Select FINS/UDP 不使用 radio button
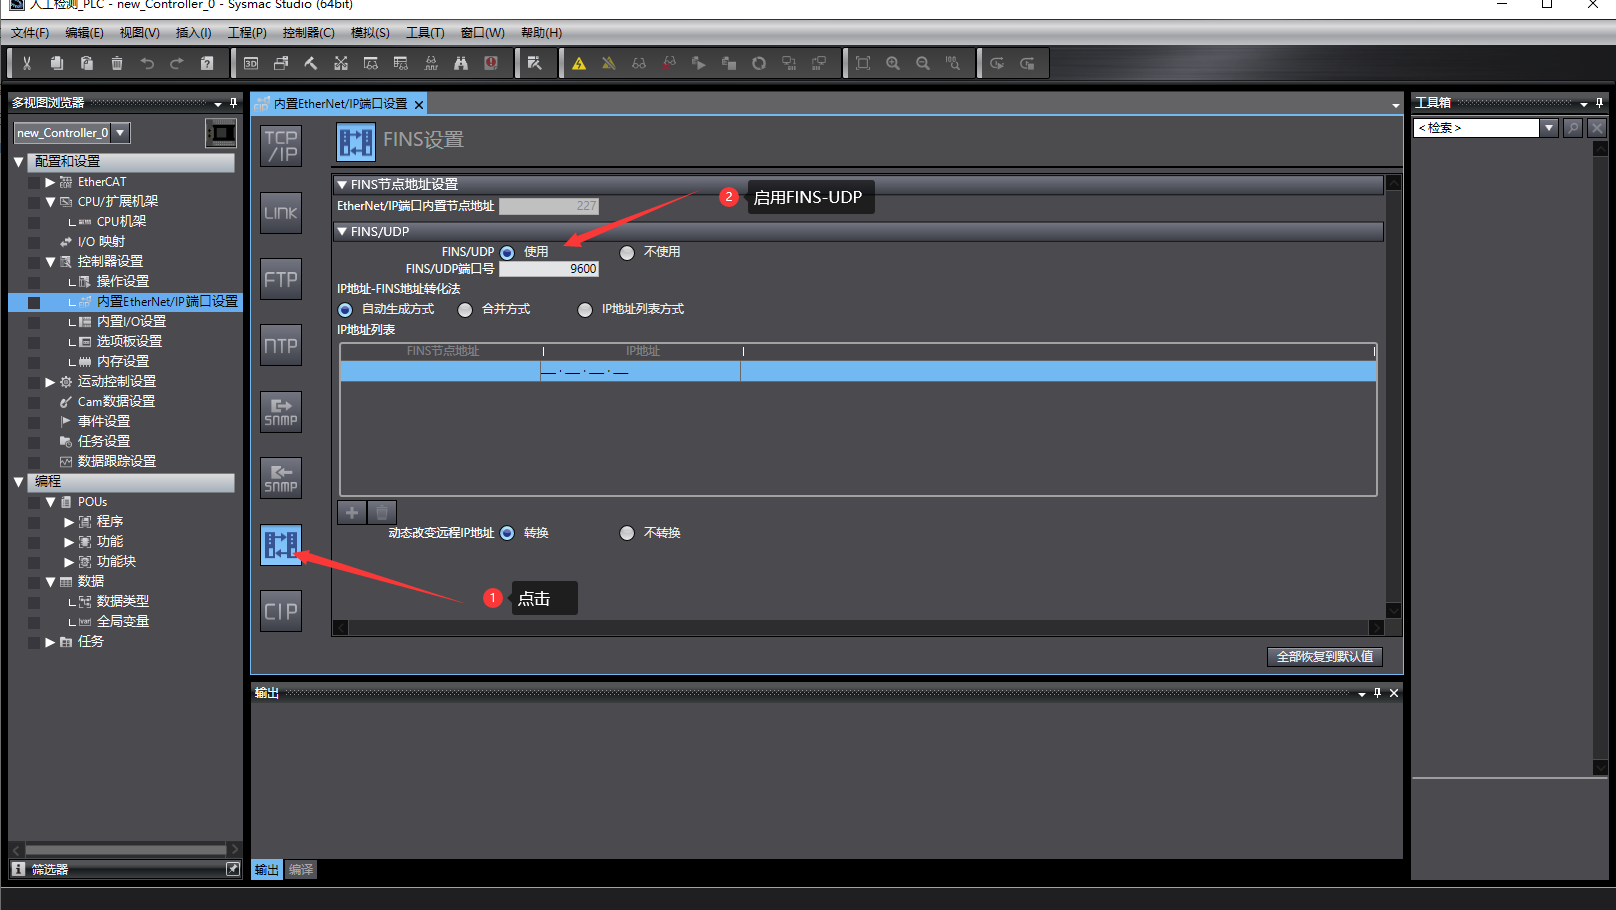 [x=627, y=253]
